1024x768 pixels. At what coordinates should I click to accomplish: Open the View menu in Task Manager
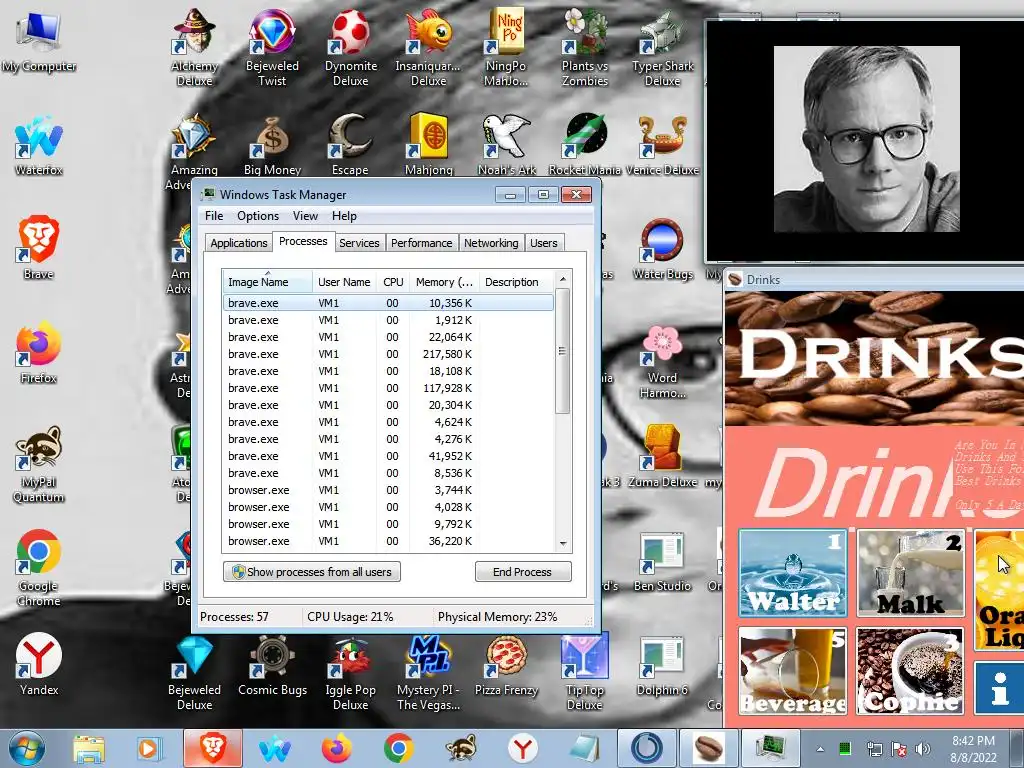point(305,216)
